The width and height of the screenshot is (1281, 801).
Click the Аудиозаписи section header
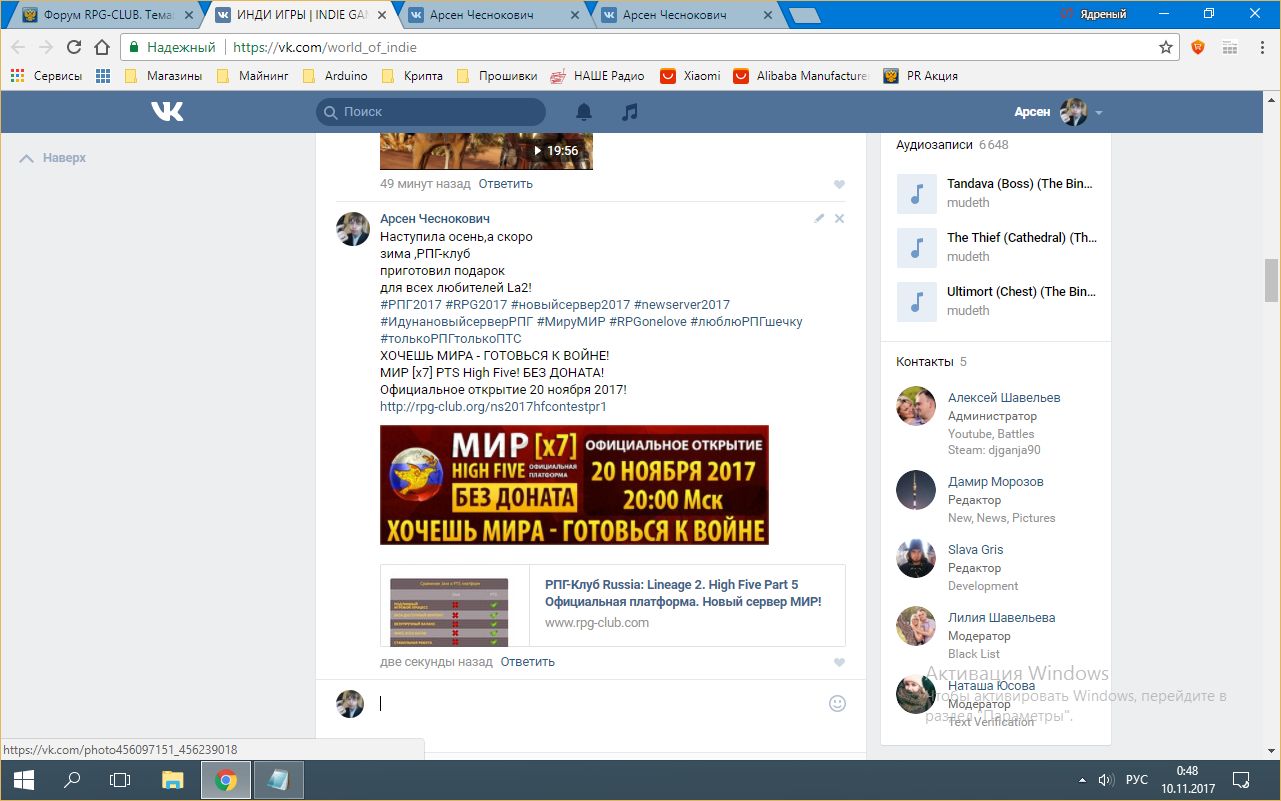(952, 144)
